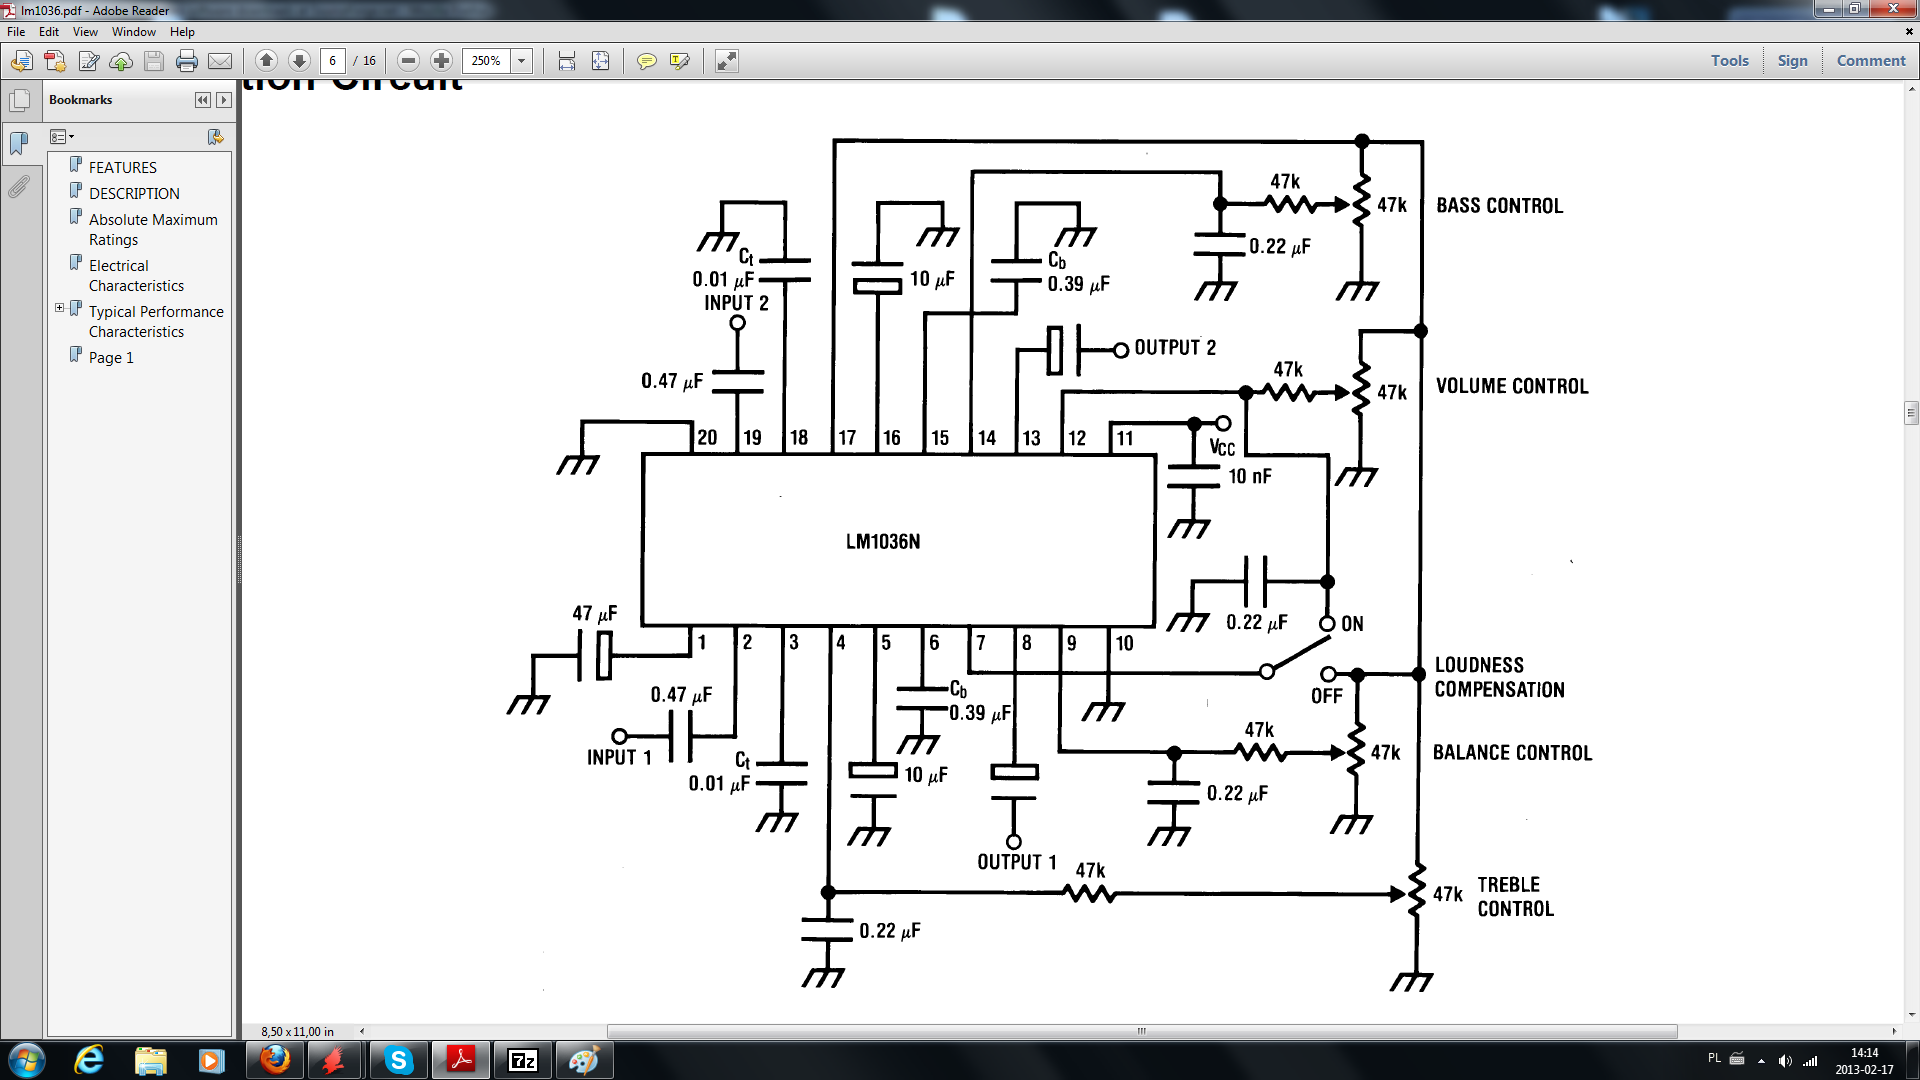Open the File menu
The image size is (1920, 1080).
coord(16,32)
